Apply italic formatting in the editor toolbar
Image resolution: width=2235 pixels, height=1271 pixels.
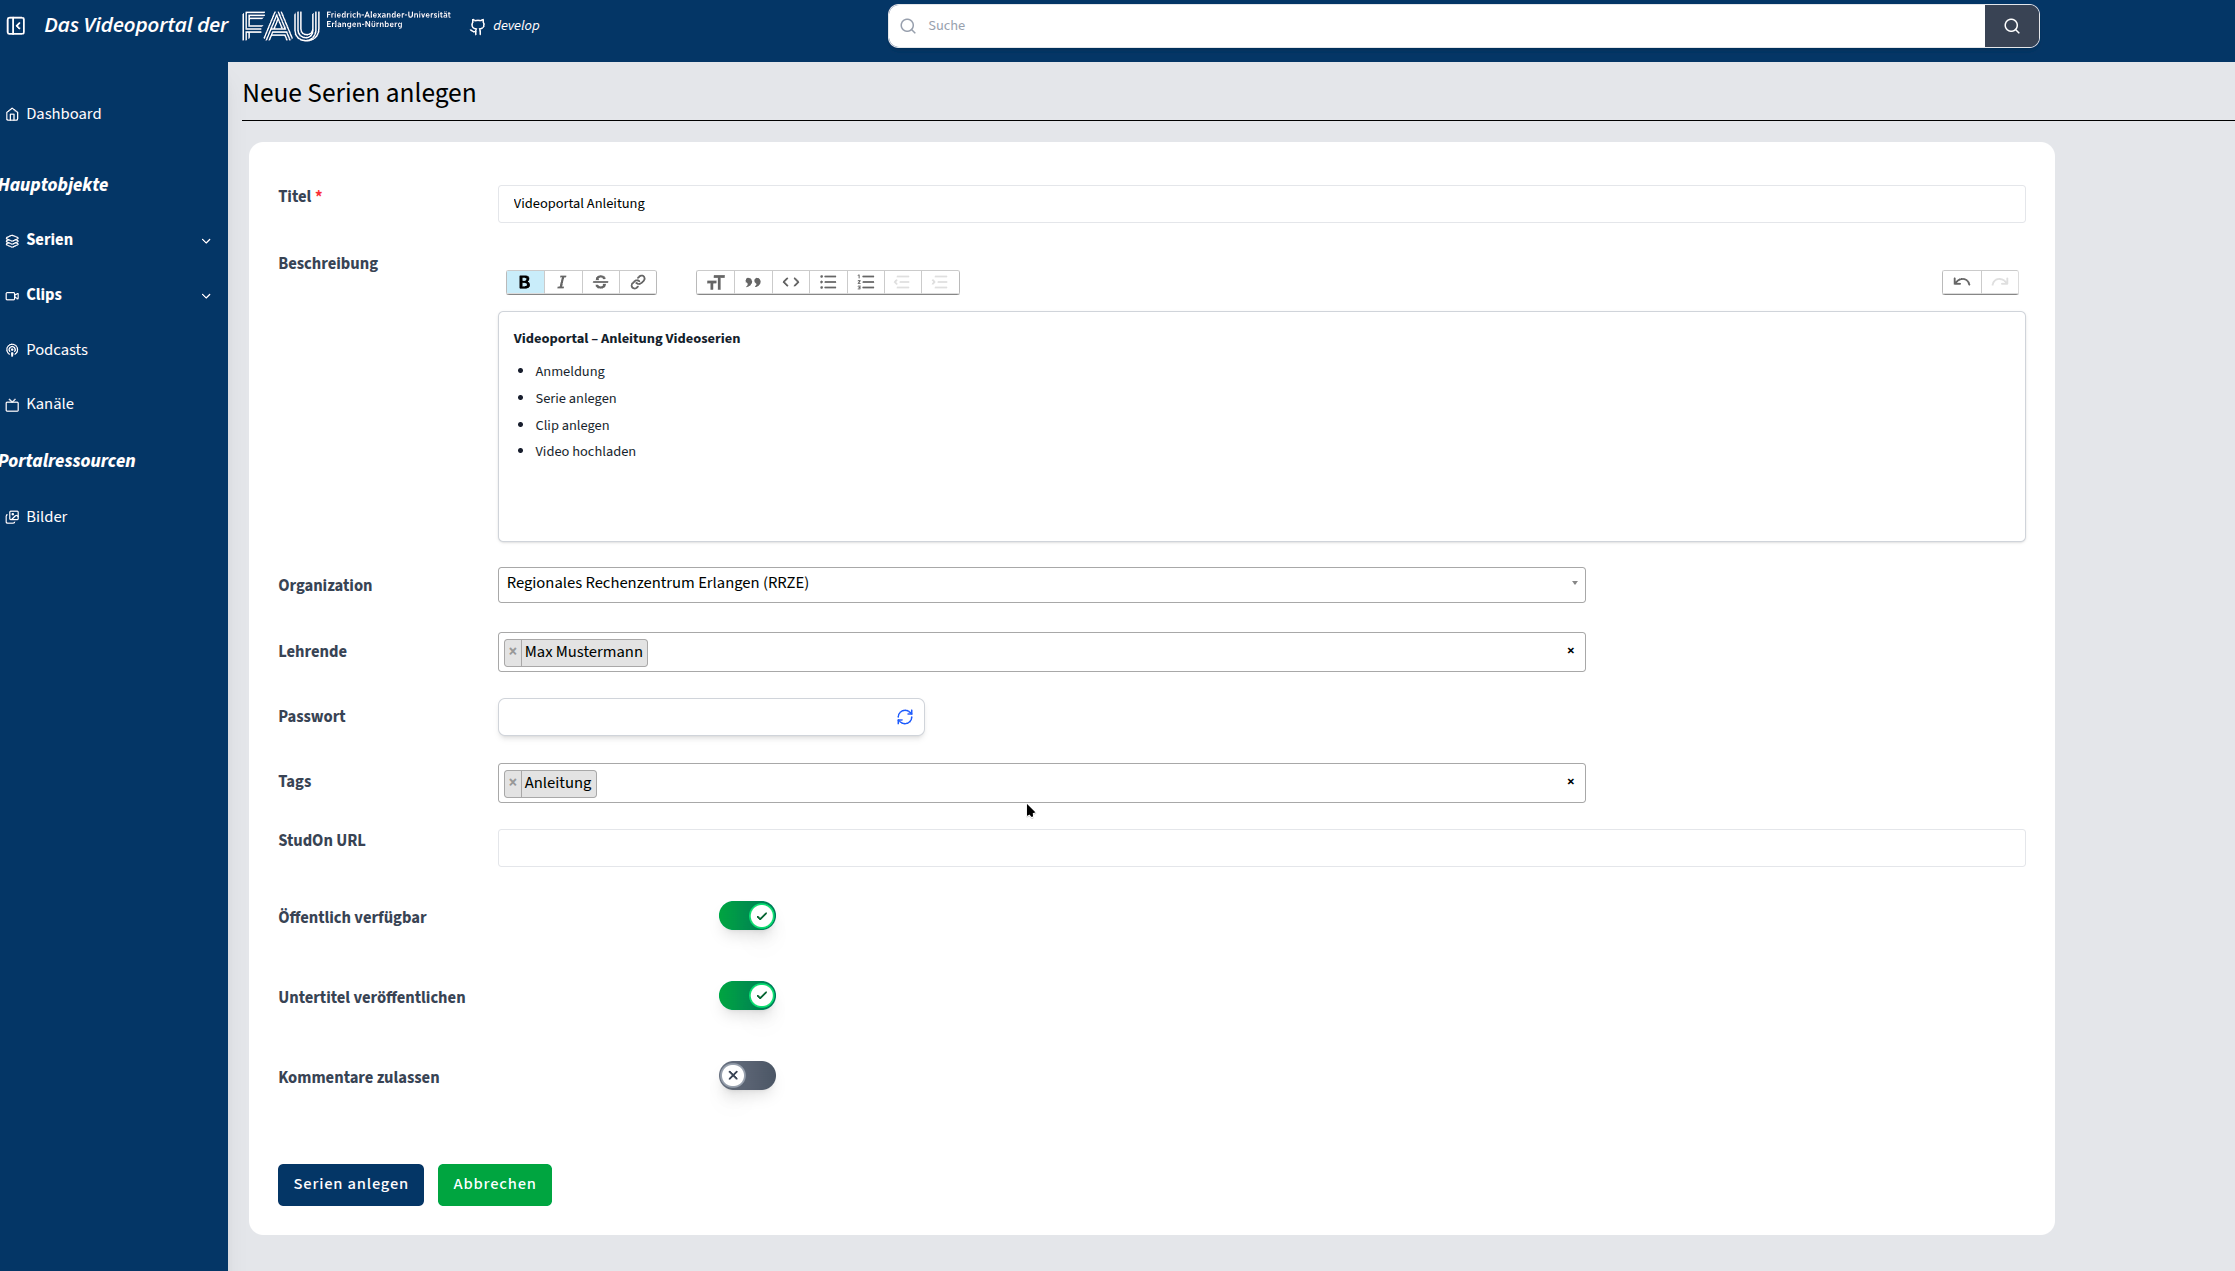click(x=562, y=282)
